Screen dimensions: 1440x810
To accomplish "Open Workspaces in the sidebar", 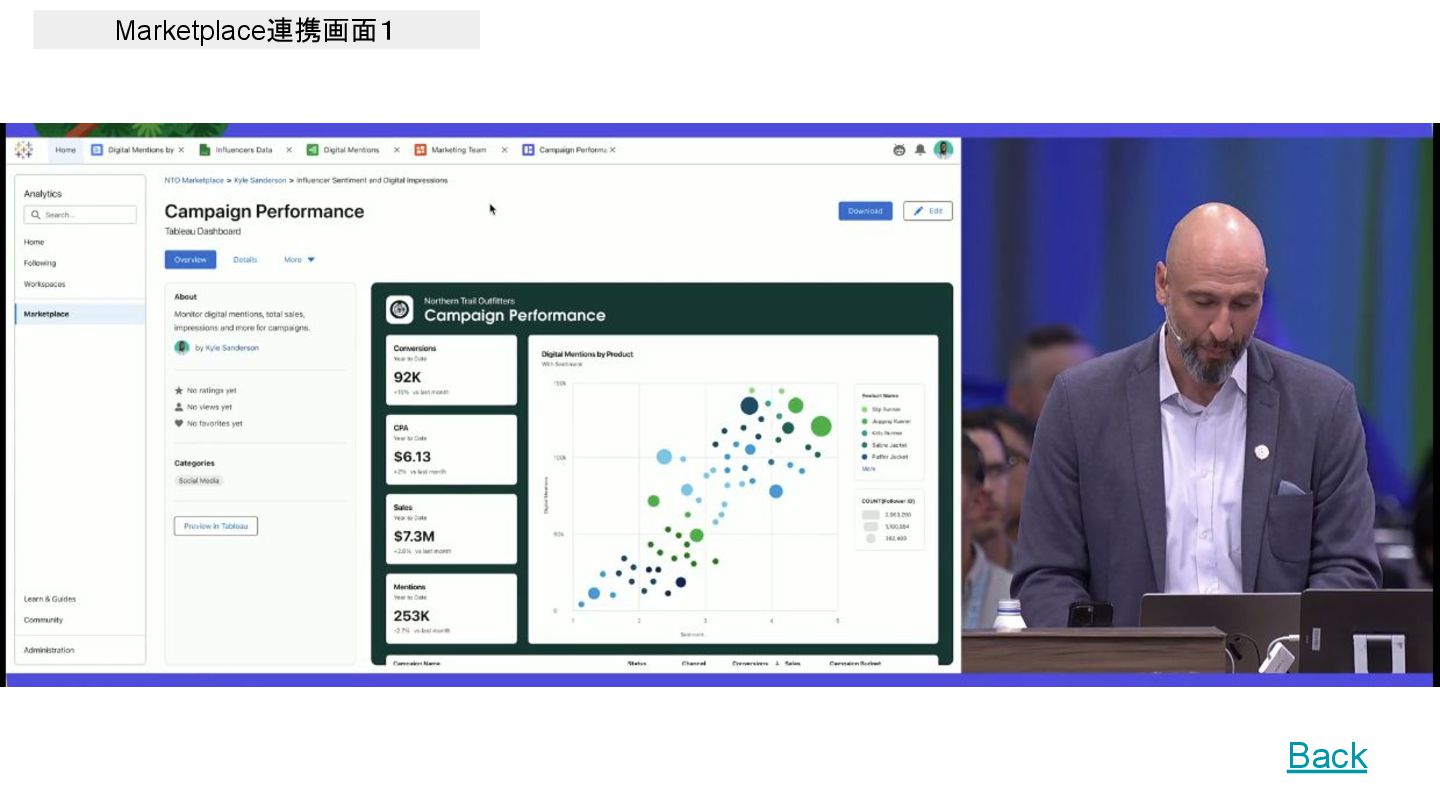I will point(45,284).
